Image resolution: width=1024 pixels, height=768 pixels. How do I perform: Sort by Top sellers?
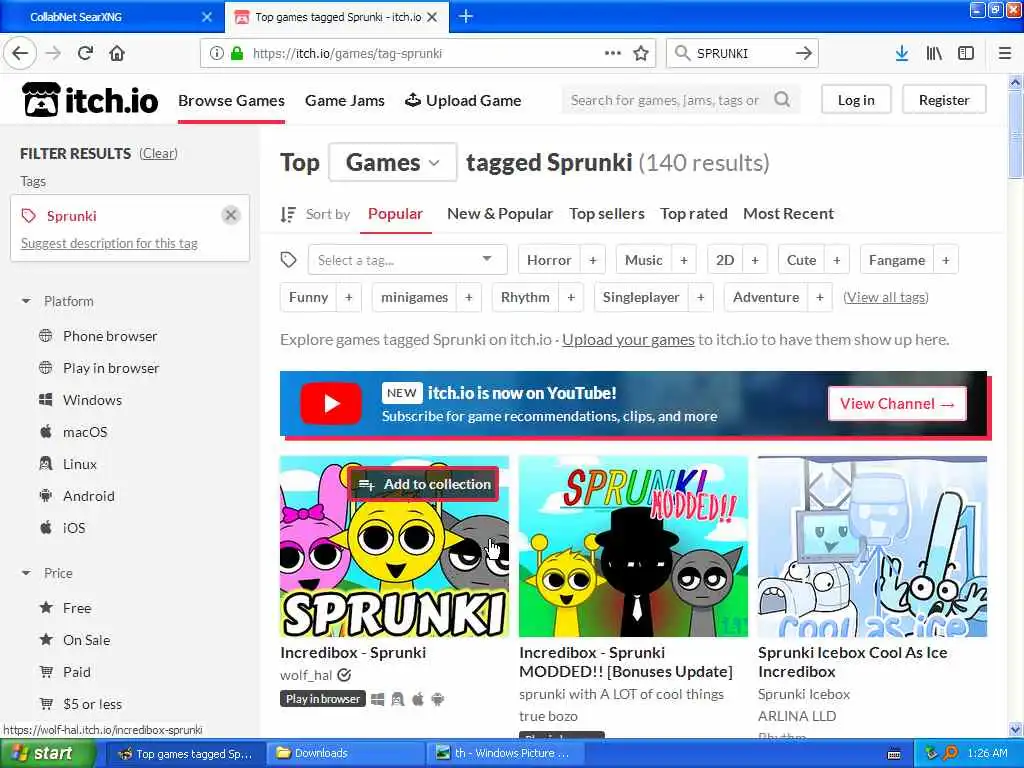[x=607, y=214]
